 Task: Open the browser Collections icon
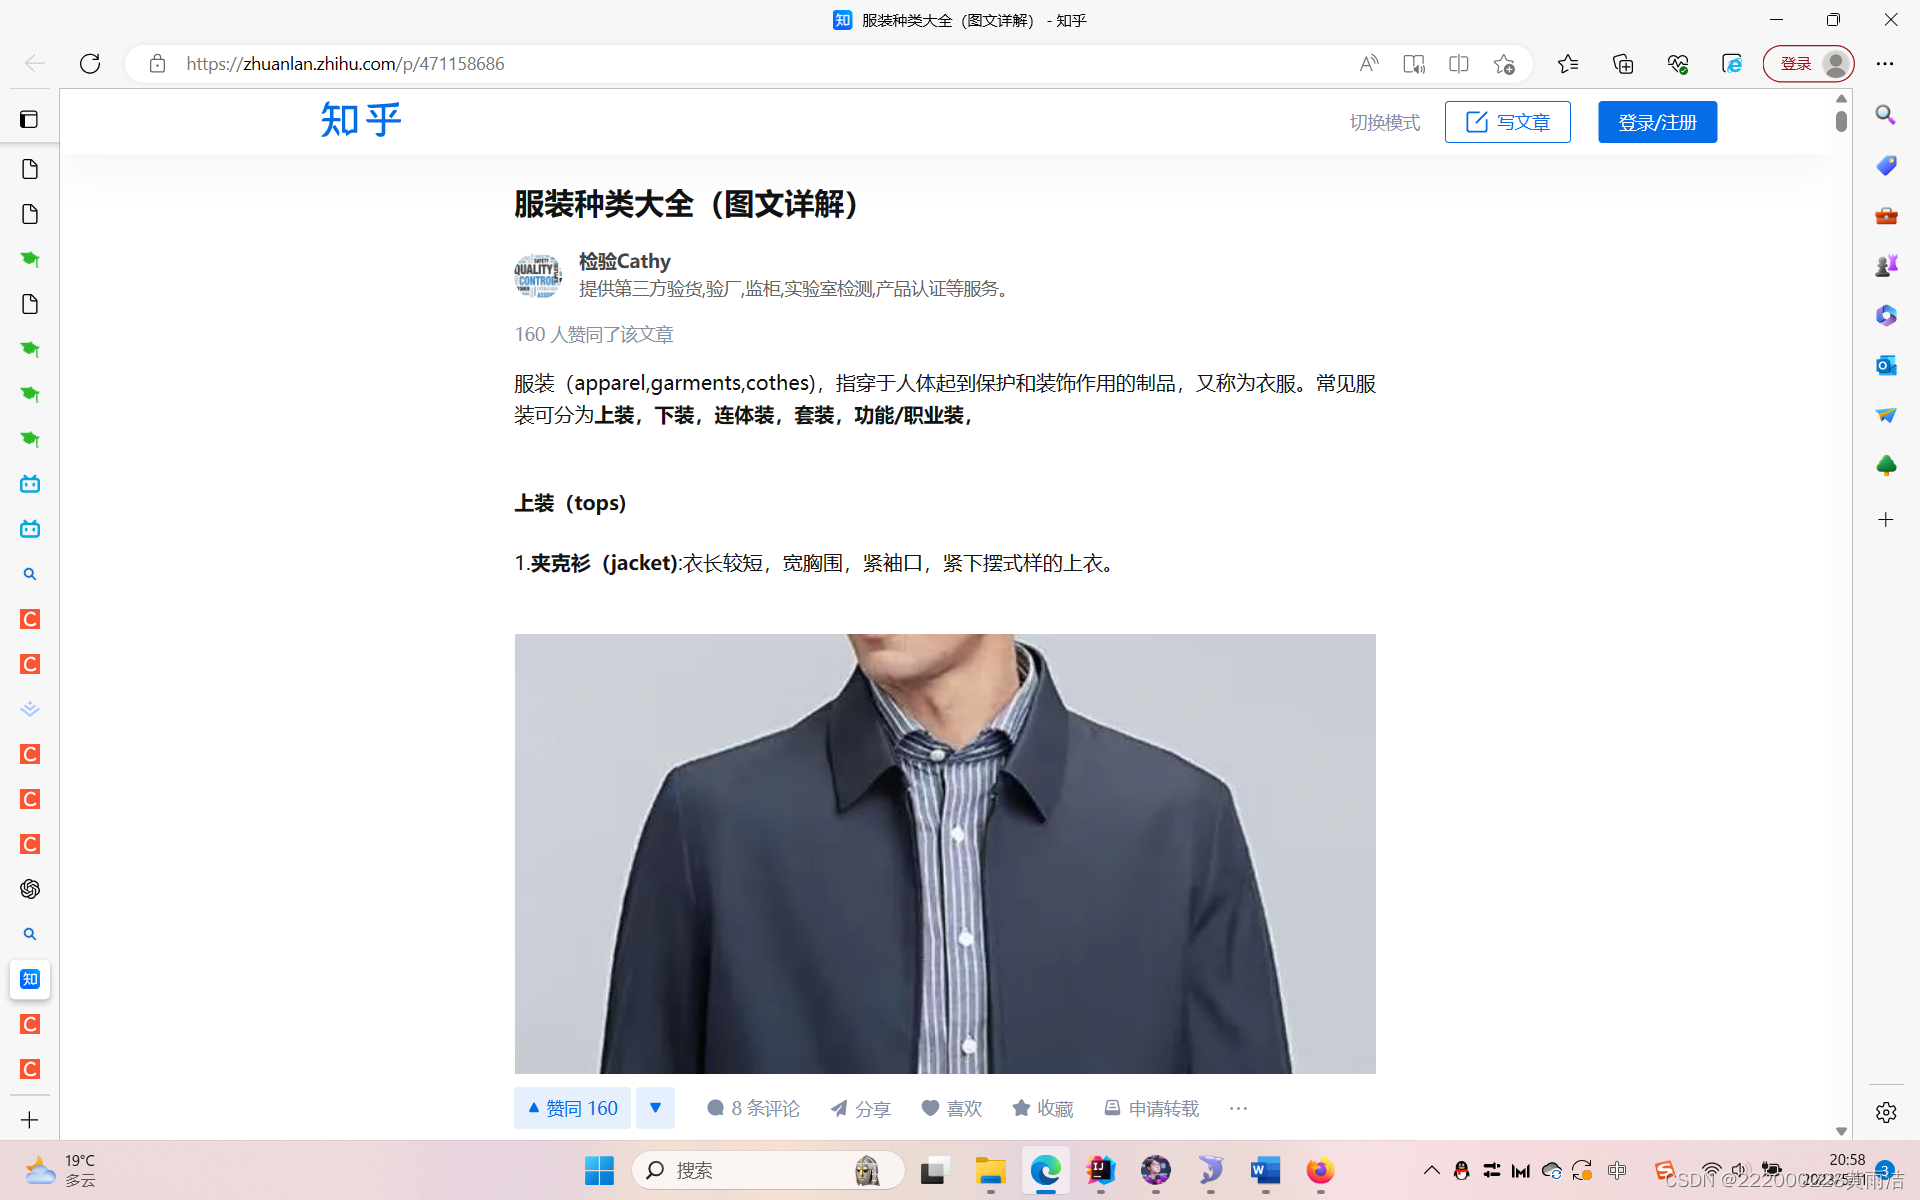(1623, 64)
